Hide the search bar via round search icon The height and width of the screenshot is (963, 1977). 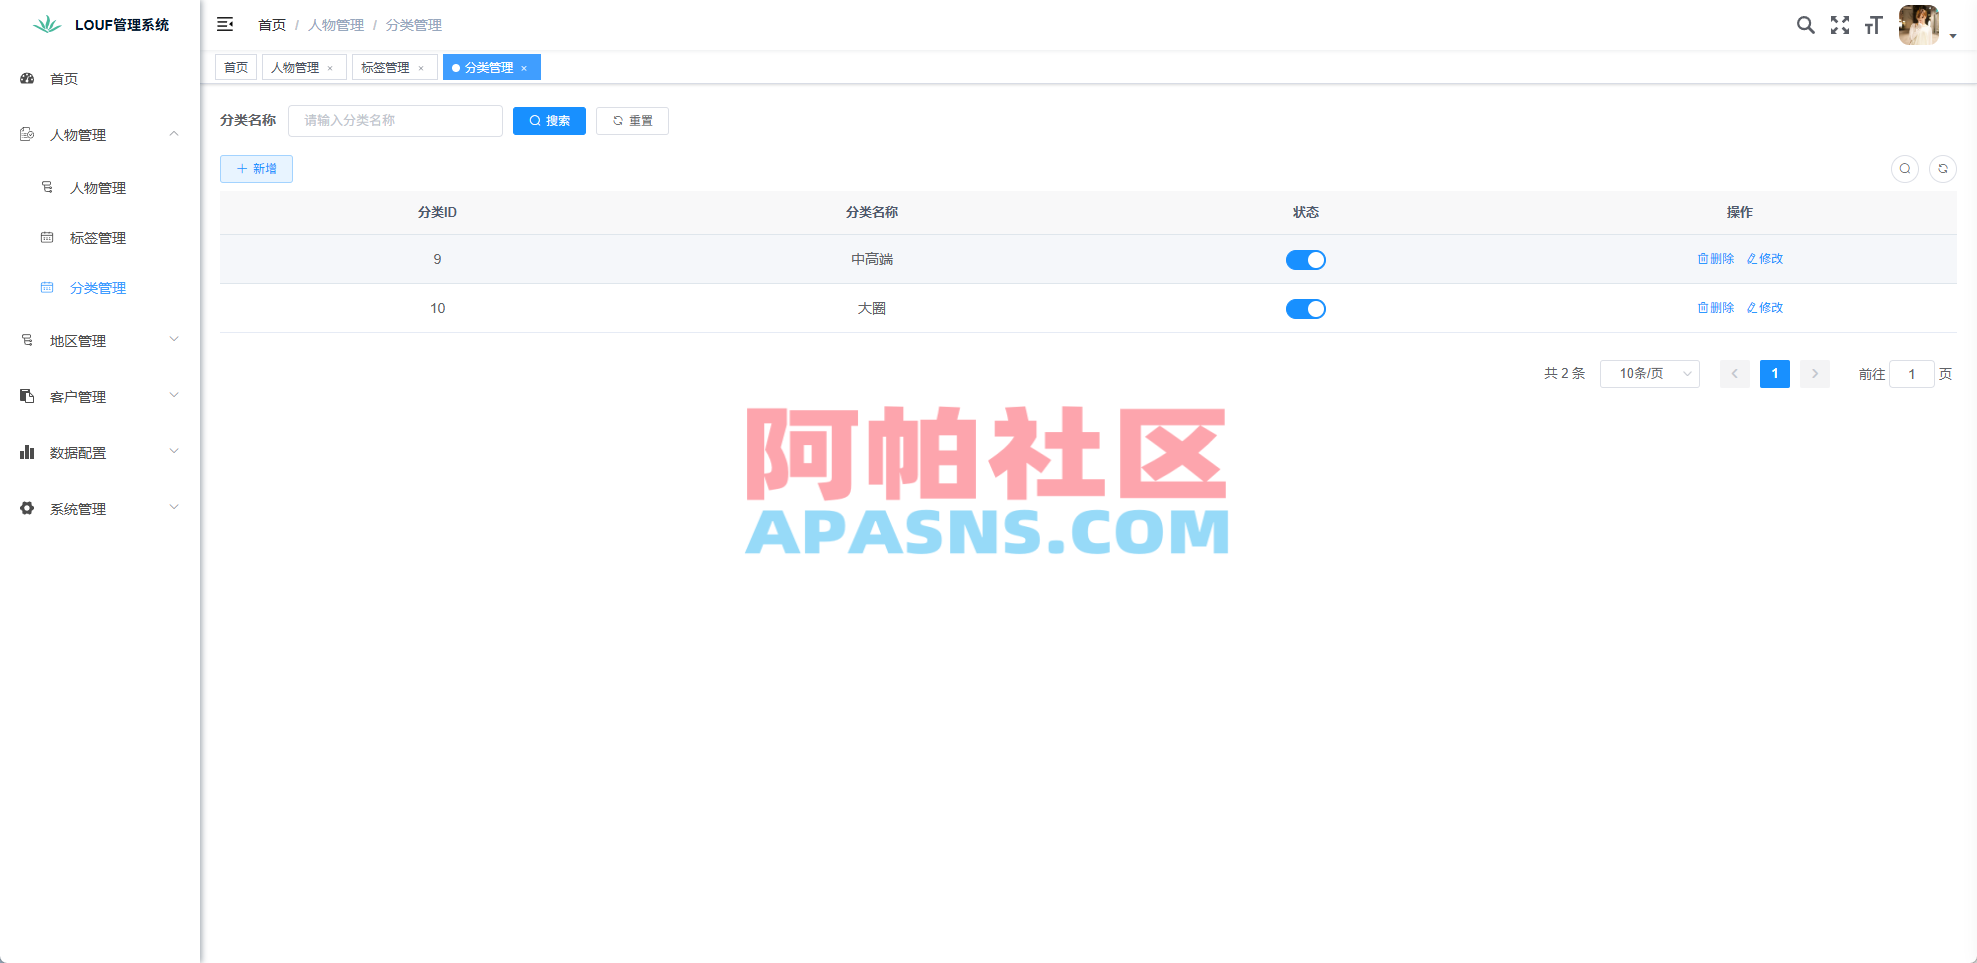(1905, 169)
